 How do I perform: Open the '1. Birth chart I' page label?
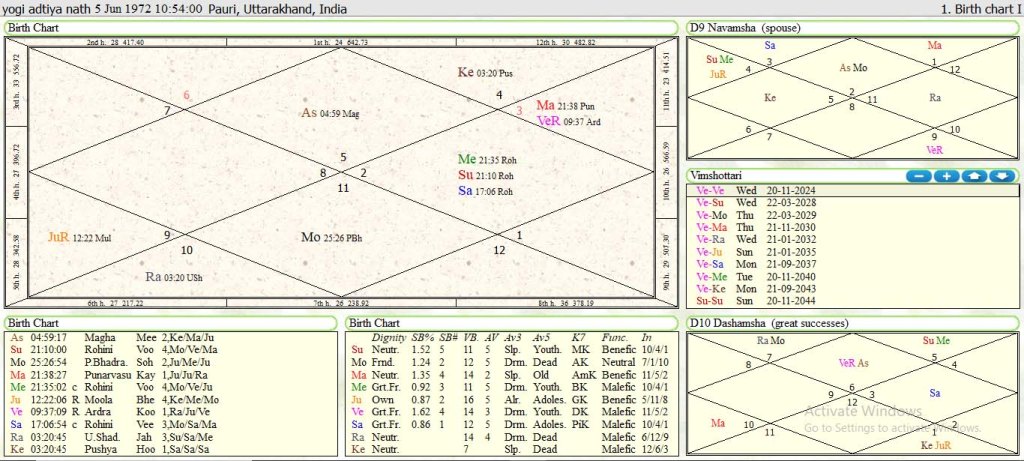[x=981, y=8]
